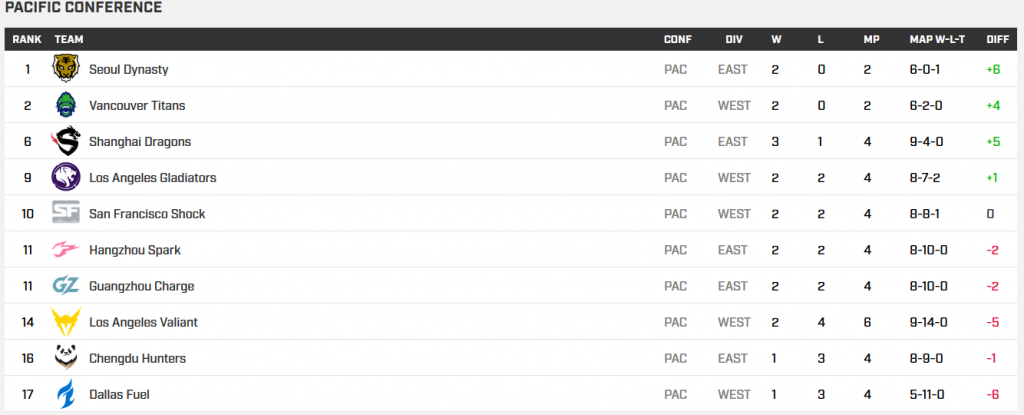Click the San Francisco Shock SF logo

66,213
